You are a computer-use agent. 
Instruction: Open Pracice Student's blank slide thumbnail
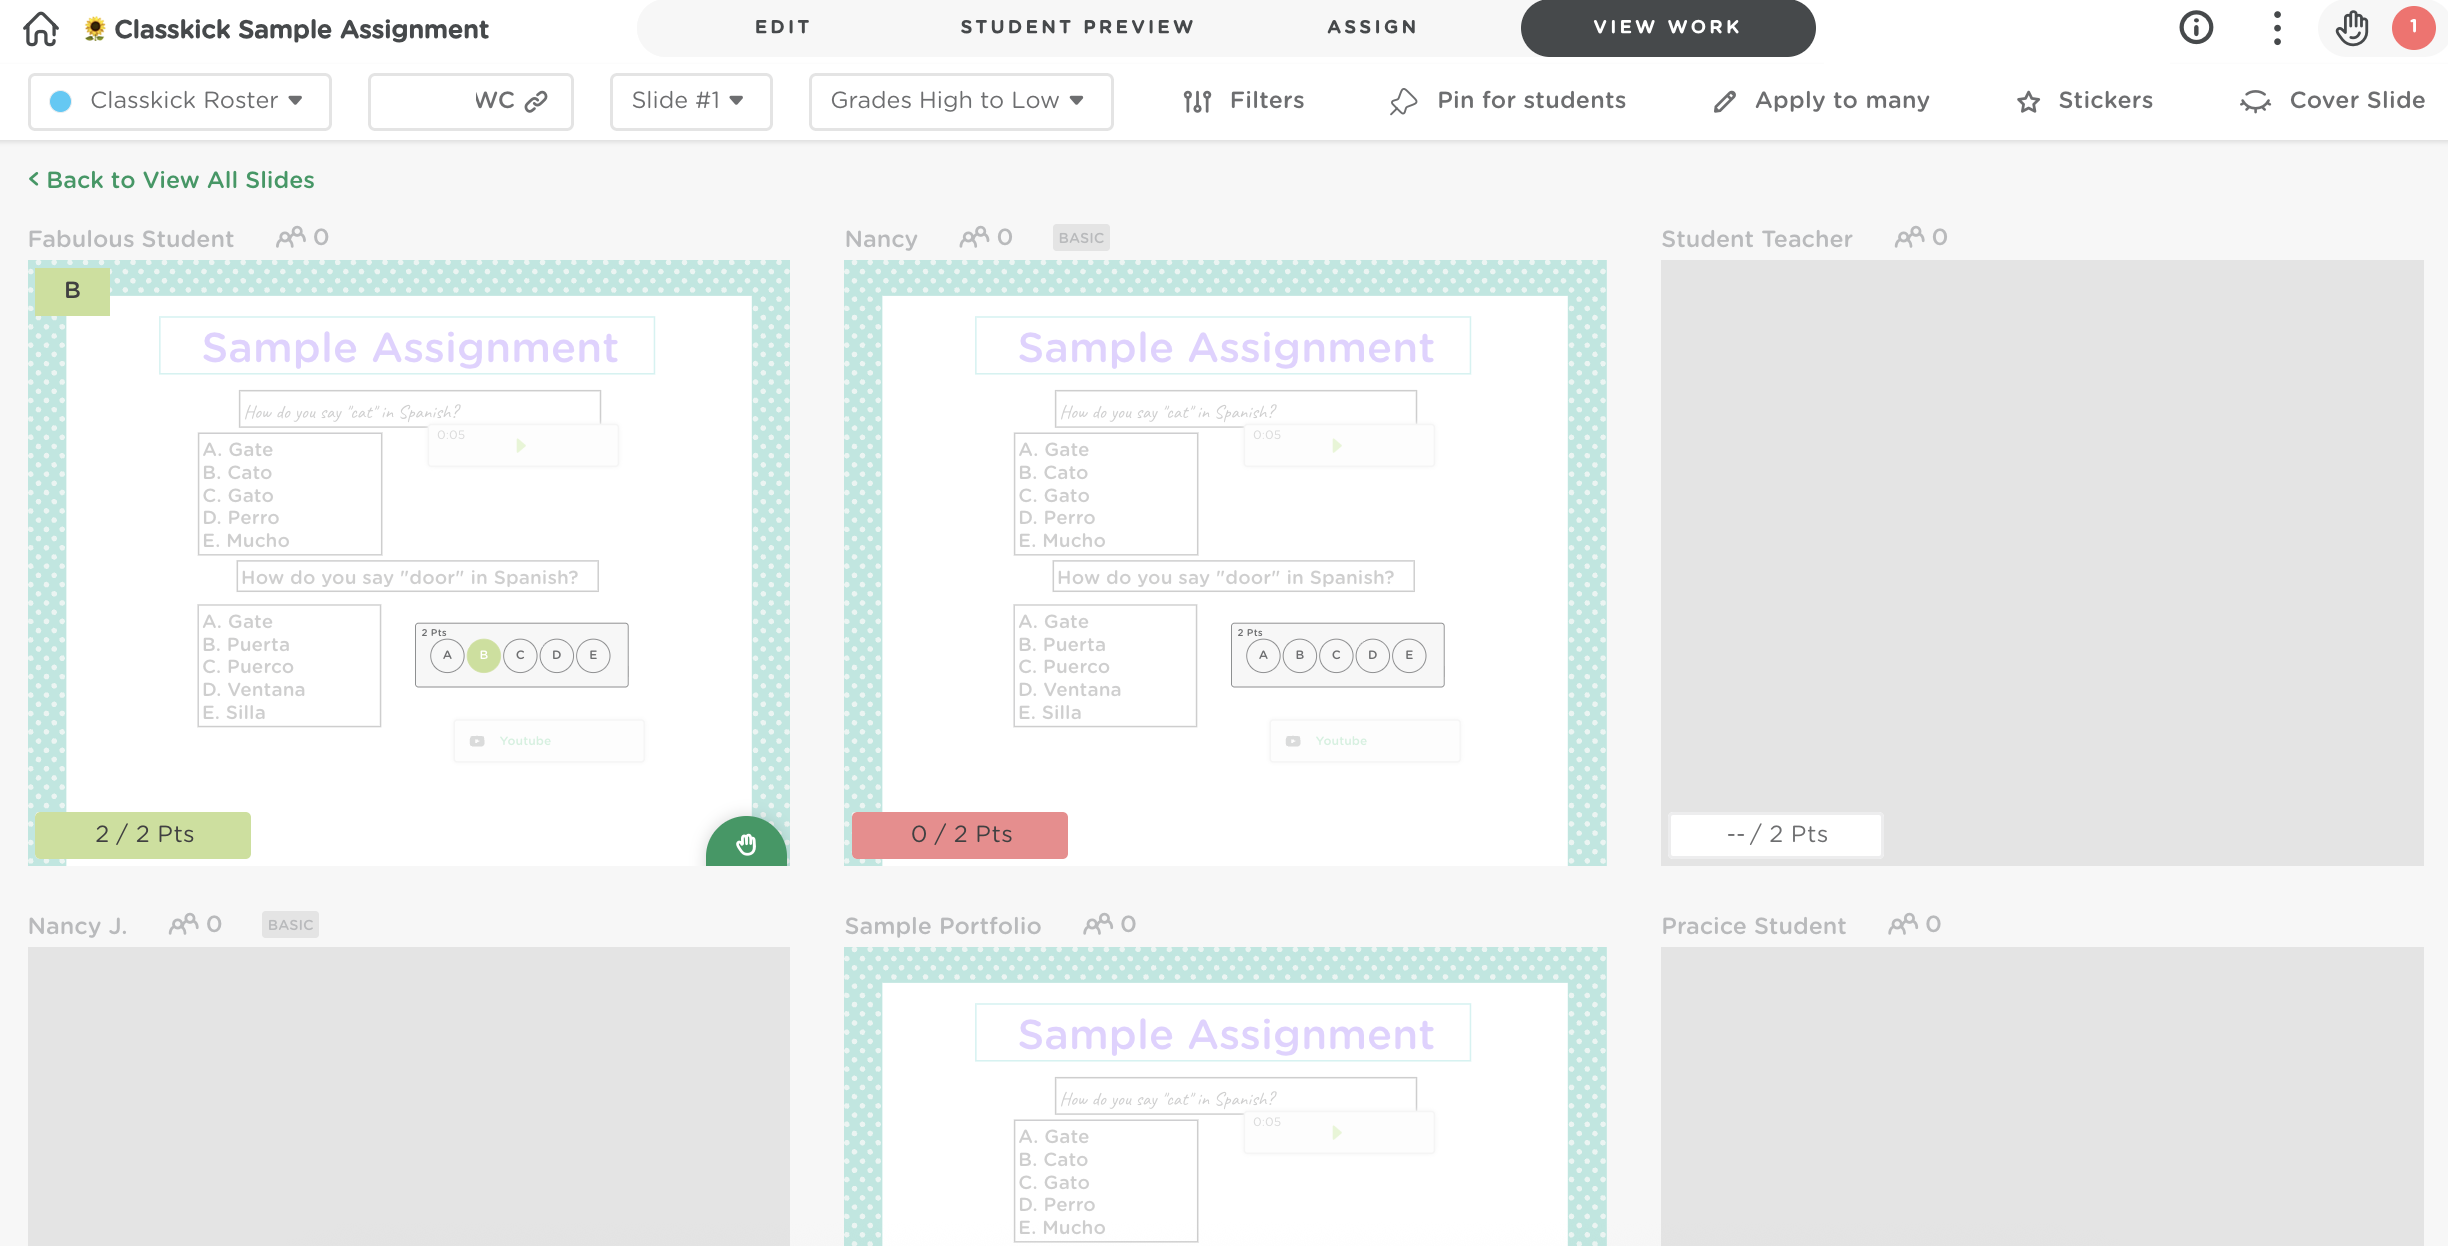click(2042, 1096)
